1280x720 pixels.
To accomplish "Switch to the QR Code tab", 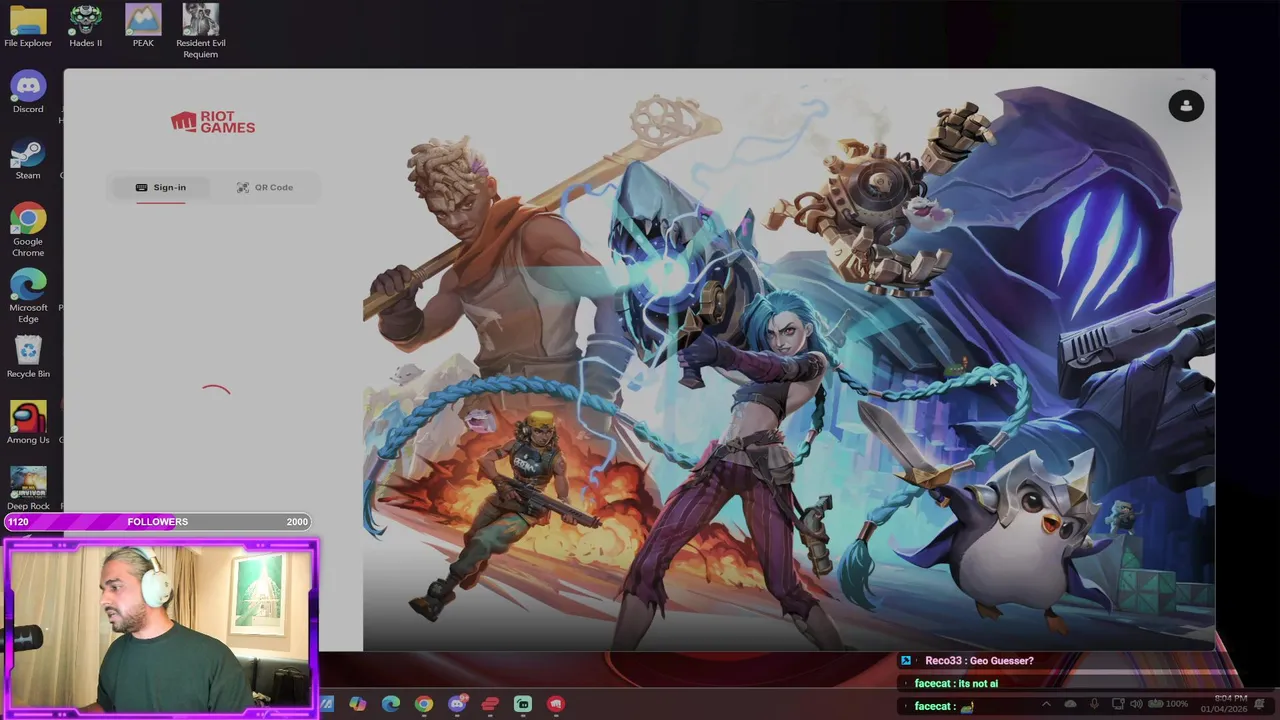I will [x=265, y=187].
